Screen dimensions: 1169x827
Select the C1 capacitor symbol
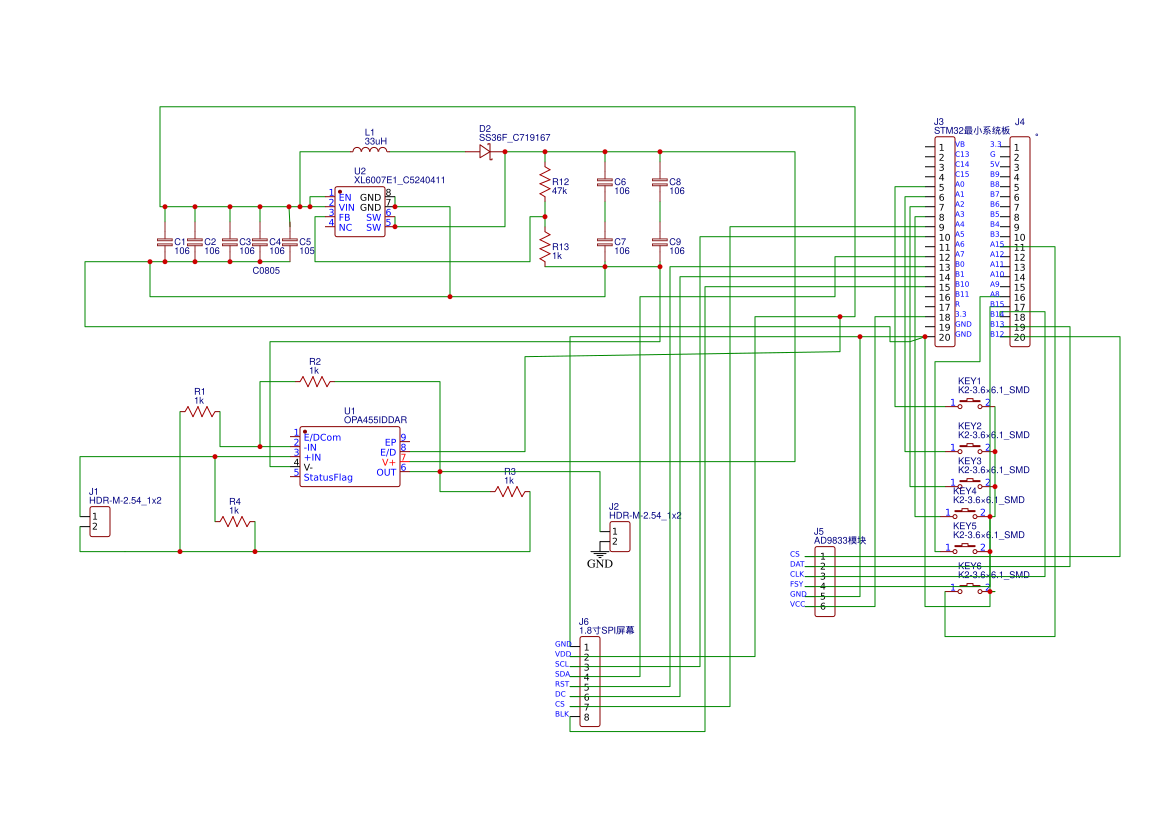tap(165, 242)
